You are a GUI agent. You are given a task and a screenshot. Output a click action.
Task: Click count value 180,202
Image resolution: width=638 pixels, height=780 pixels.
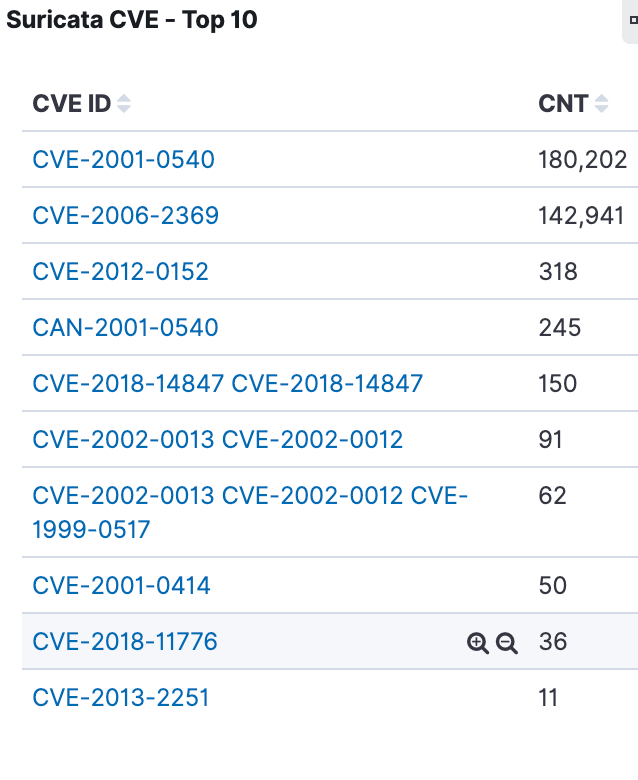tap(583, 159)
